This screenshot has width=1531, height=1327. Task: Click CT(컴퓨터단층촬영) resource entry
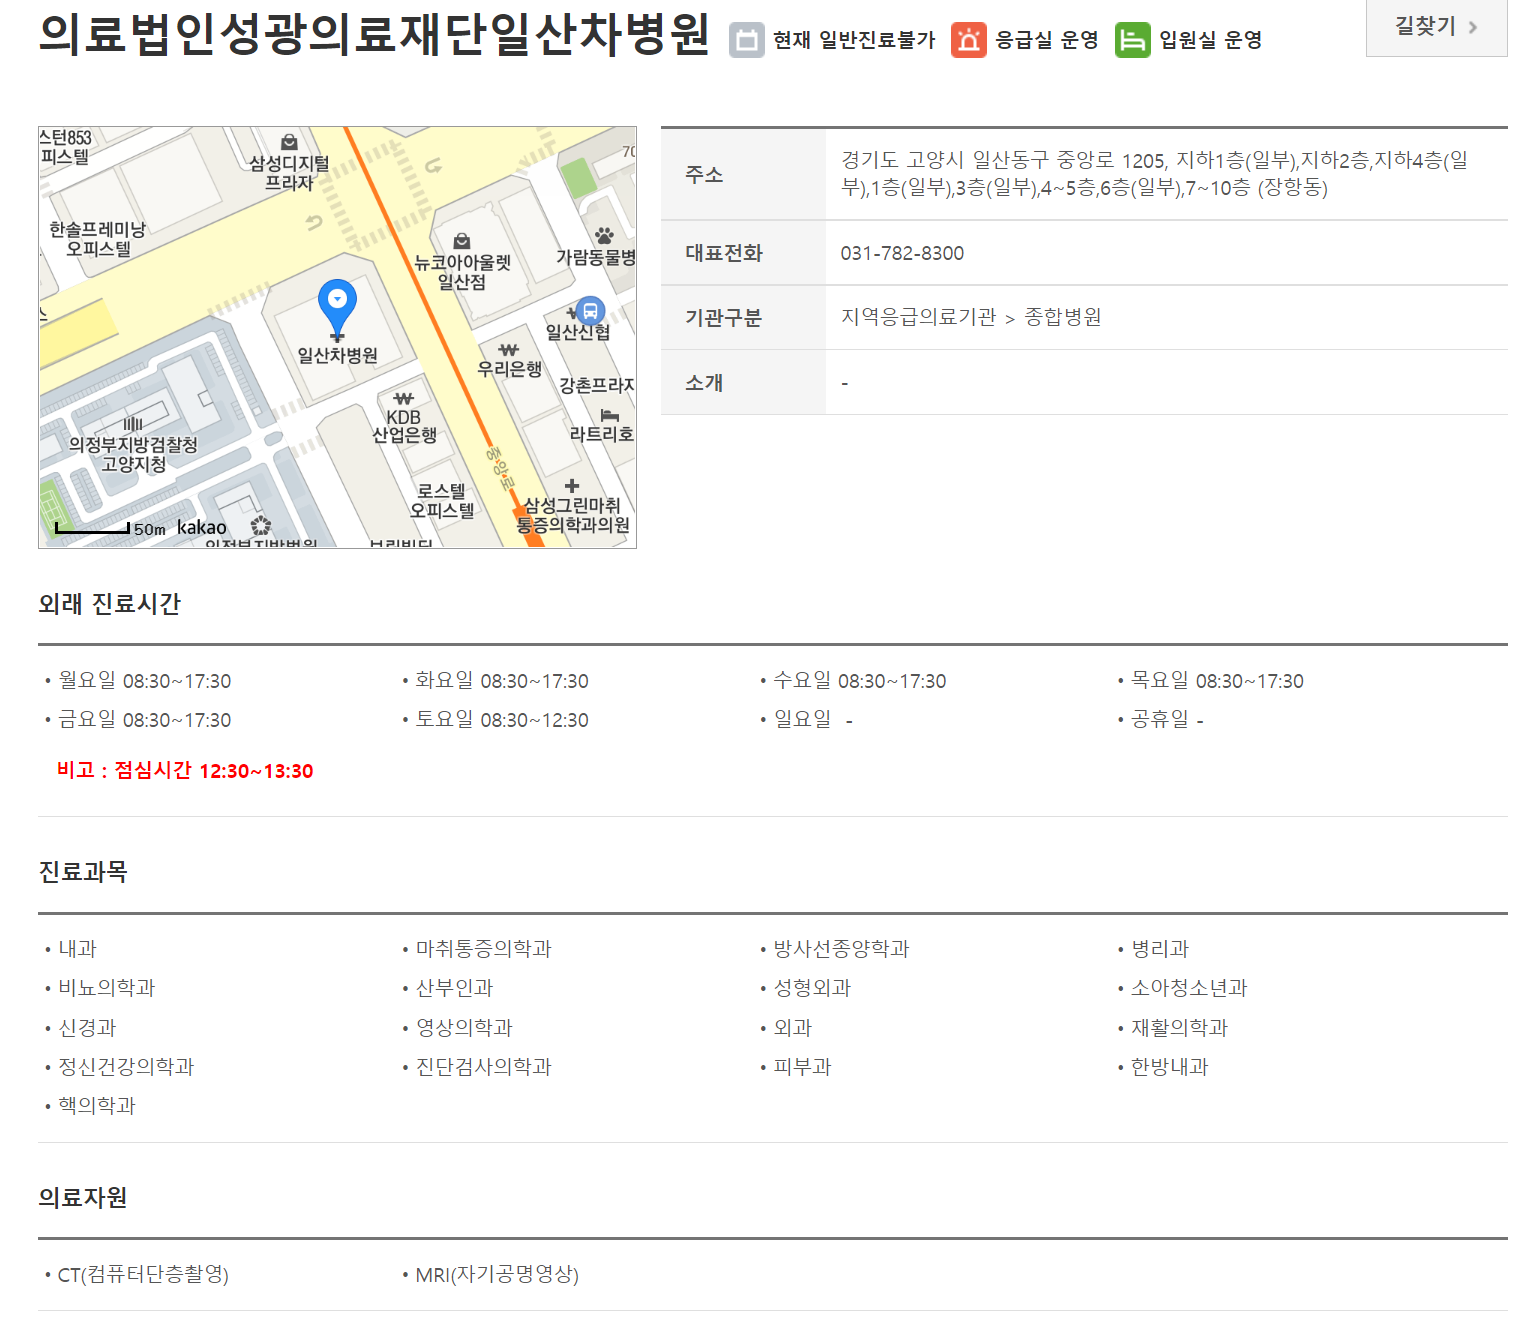(143, 1275)
